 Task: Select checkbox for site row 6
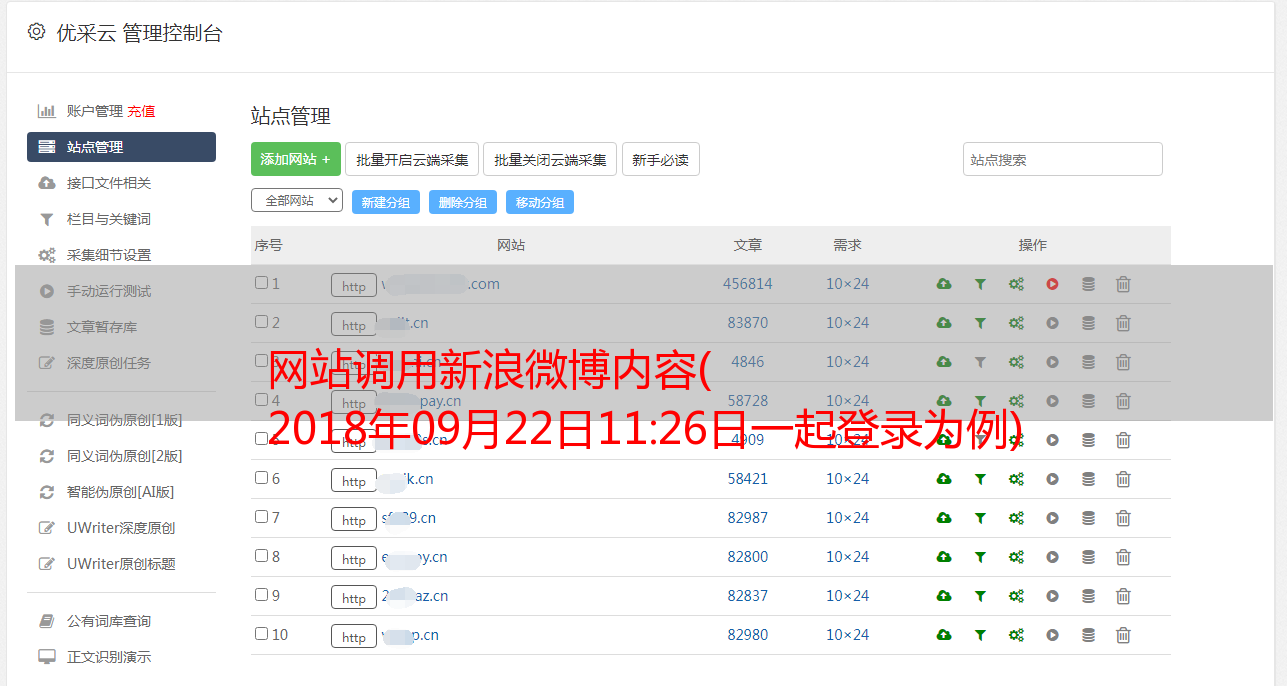pyautogui.click(x=261, y=478)
